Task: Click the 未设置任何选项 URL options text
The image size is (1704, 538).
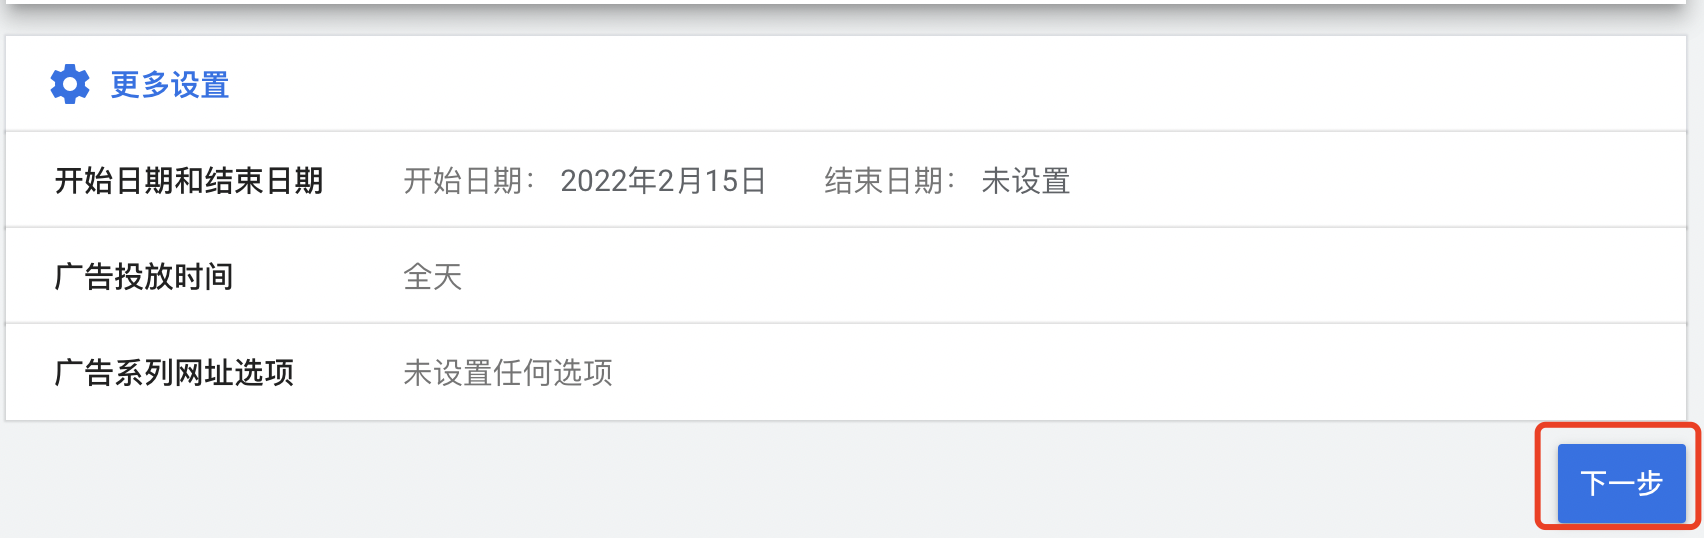Action: [508, 373]
